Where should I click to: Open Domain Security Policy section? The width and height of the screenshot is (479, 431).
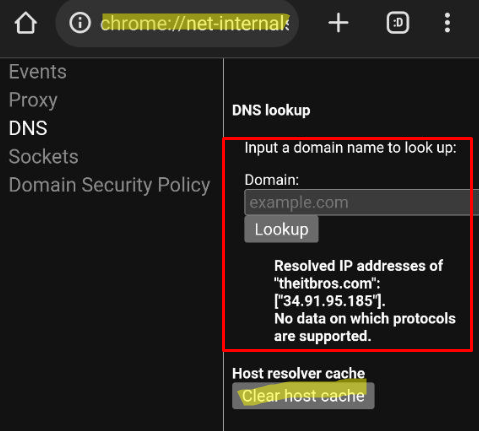pos(109,185)
